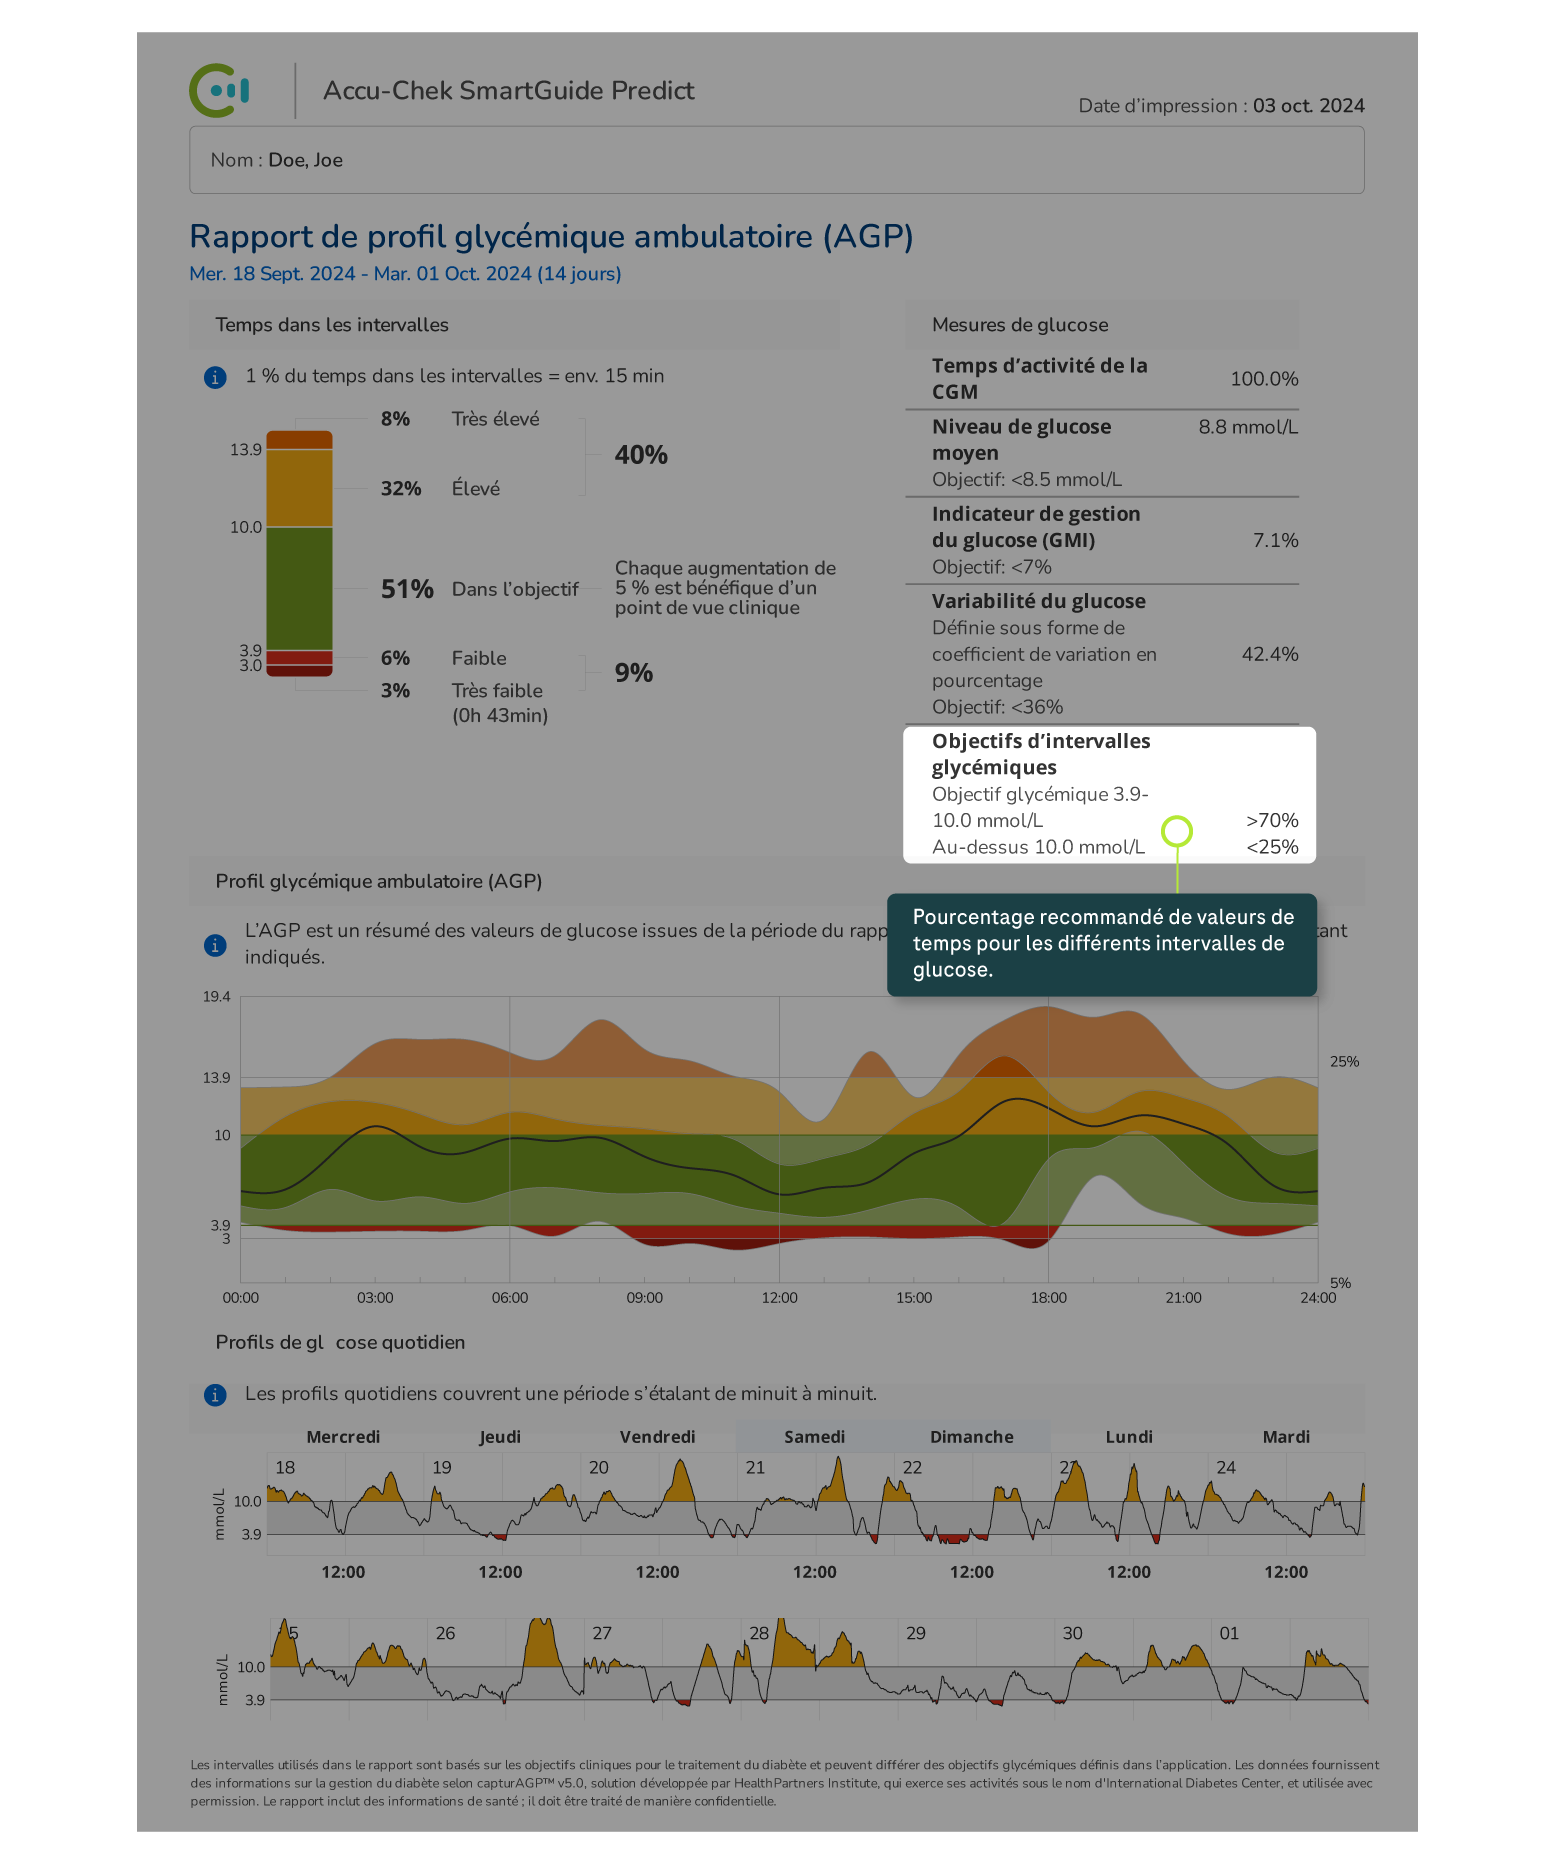Click daily profile for day 30
The width and height of the screenshot is (1555, 1864).
tap(1134, 1669)
